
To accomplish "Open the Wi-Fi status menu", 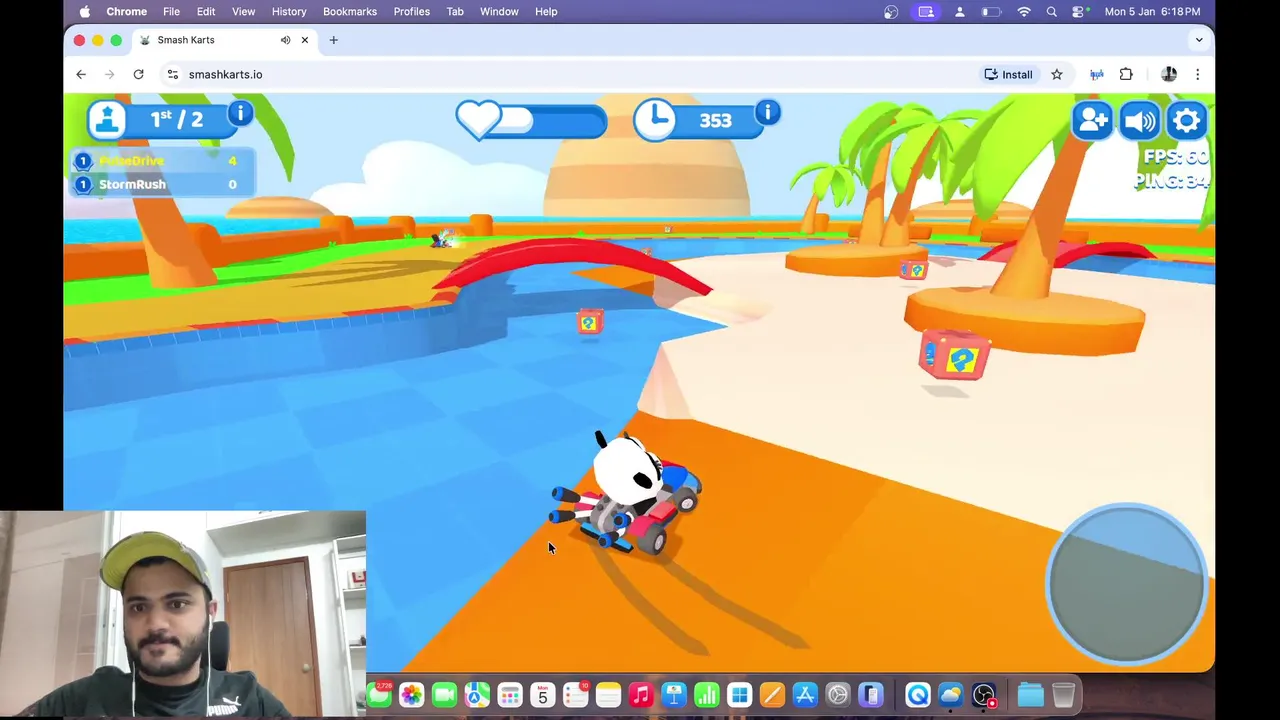I will pos(1024,11).
